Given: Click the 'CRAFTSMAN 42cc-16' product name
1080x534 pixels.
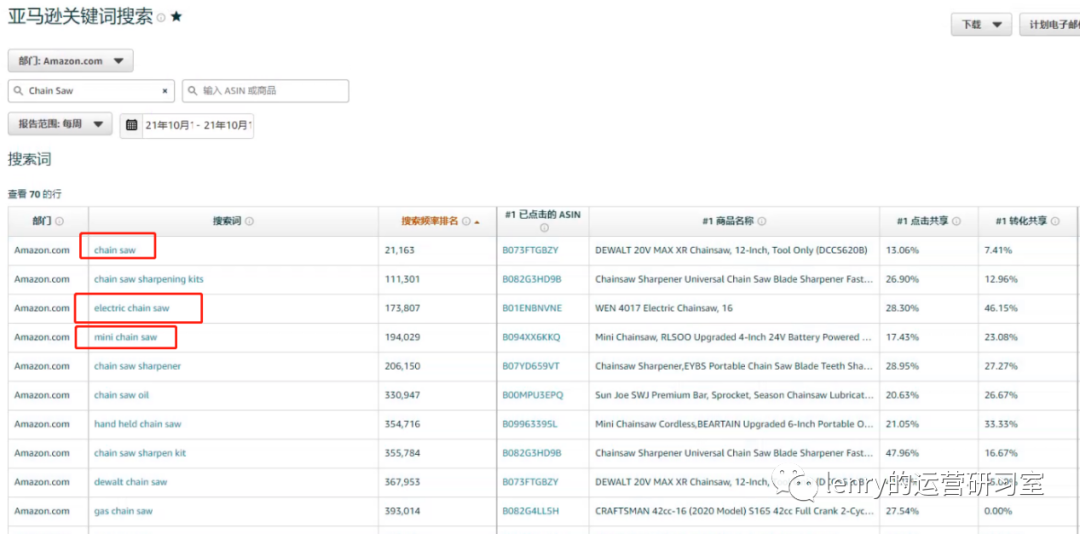Looking at the screenshot, I should pyautogui.click(x=734, y=511).
